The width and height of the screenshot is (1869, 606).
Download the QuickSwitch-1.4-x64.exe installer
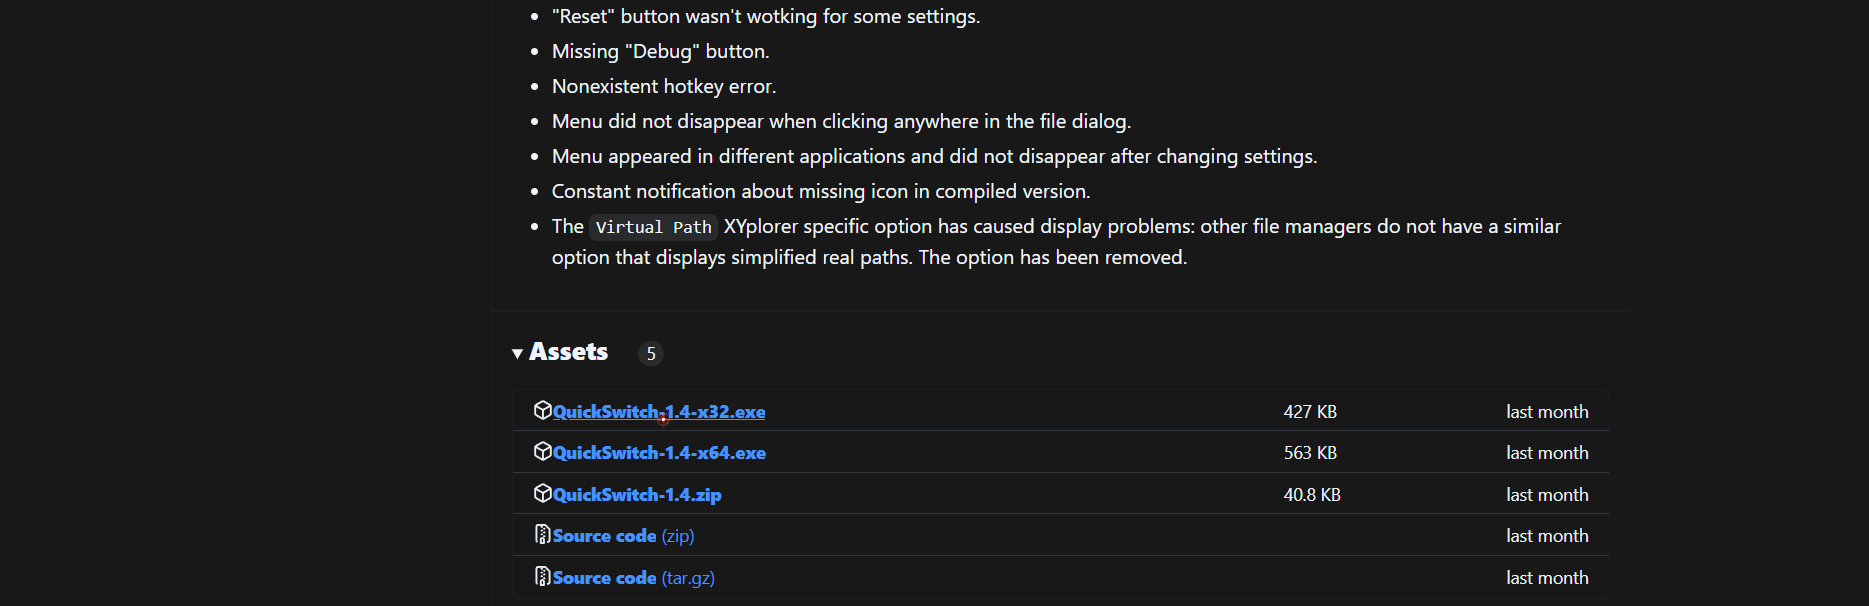pyautogui.click(x=659, y=453)
